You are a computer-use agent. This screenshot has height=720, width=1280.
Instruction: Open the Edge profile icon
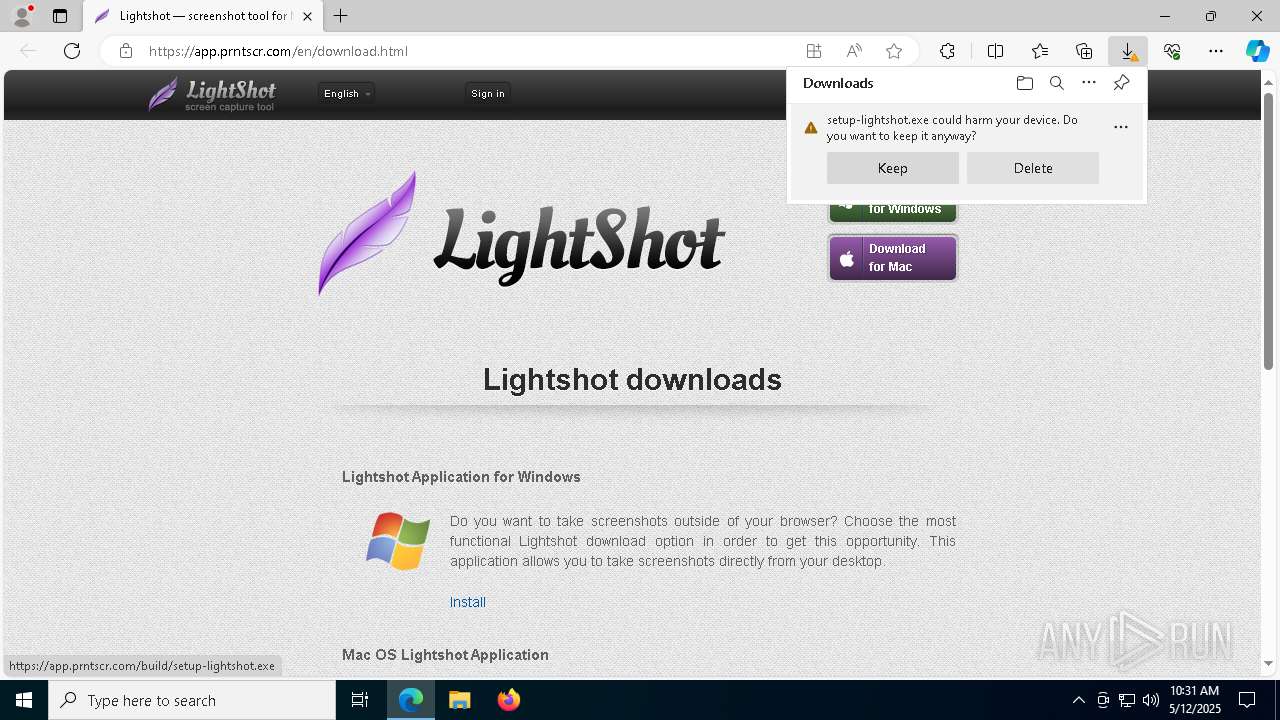[22, 16]
